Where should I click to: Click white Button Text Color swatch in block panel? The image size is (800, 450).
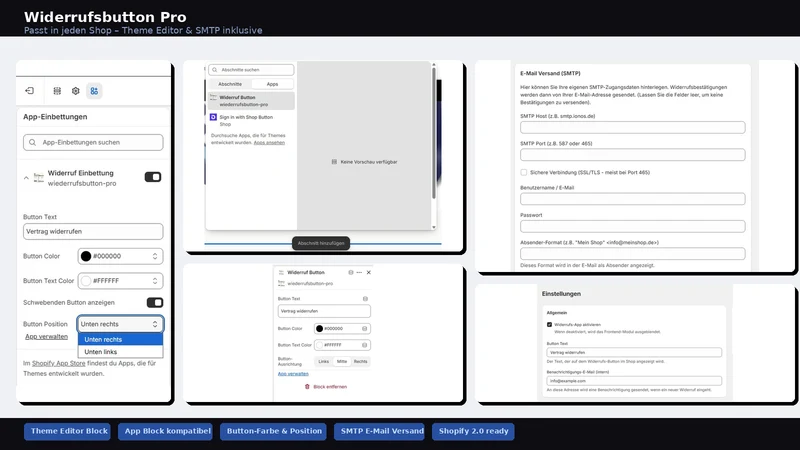319,345
